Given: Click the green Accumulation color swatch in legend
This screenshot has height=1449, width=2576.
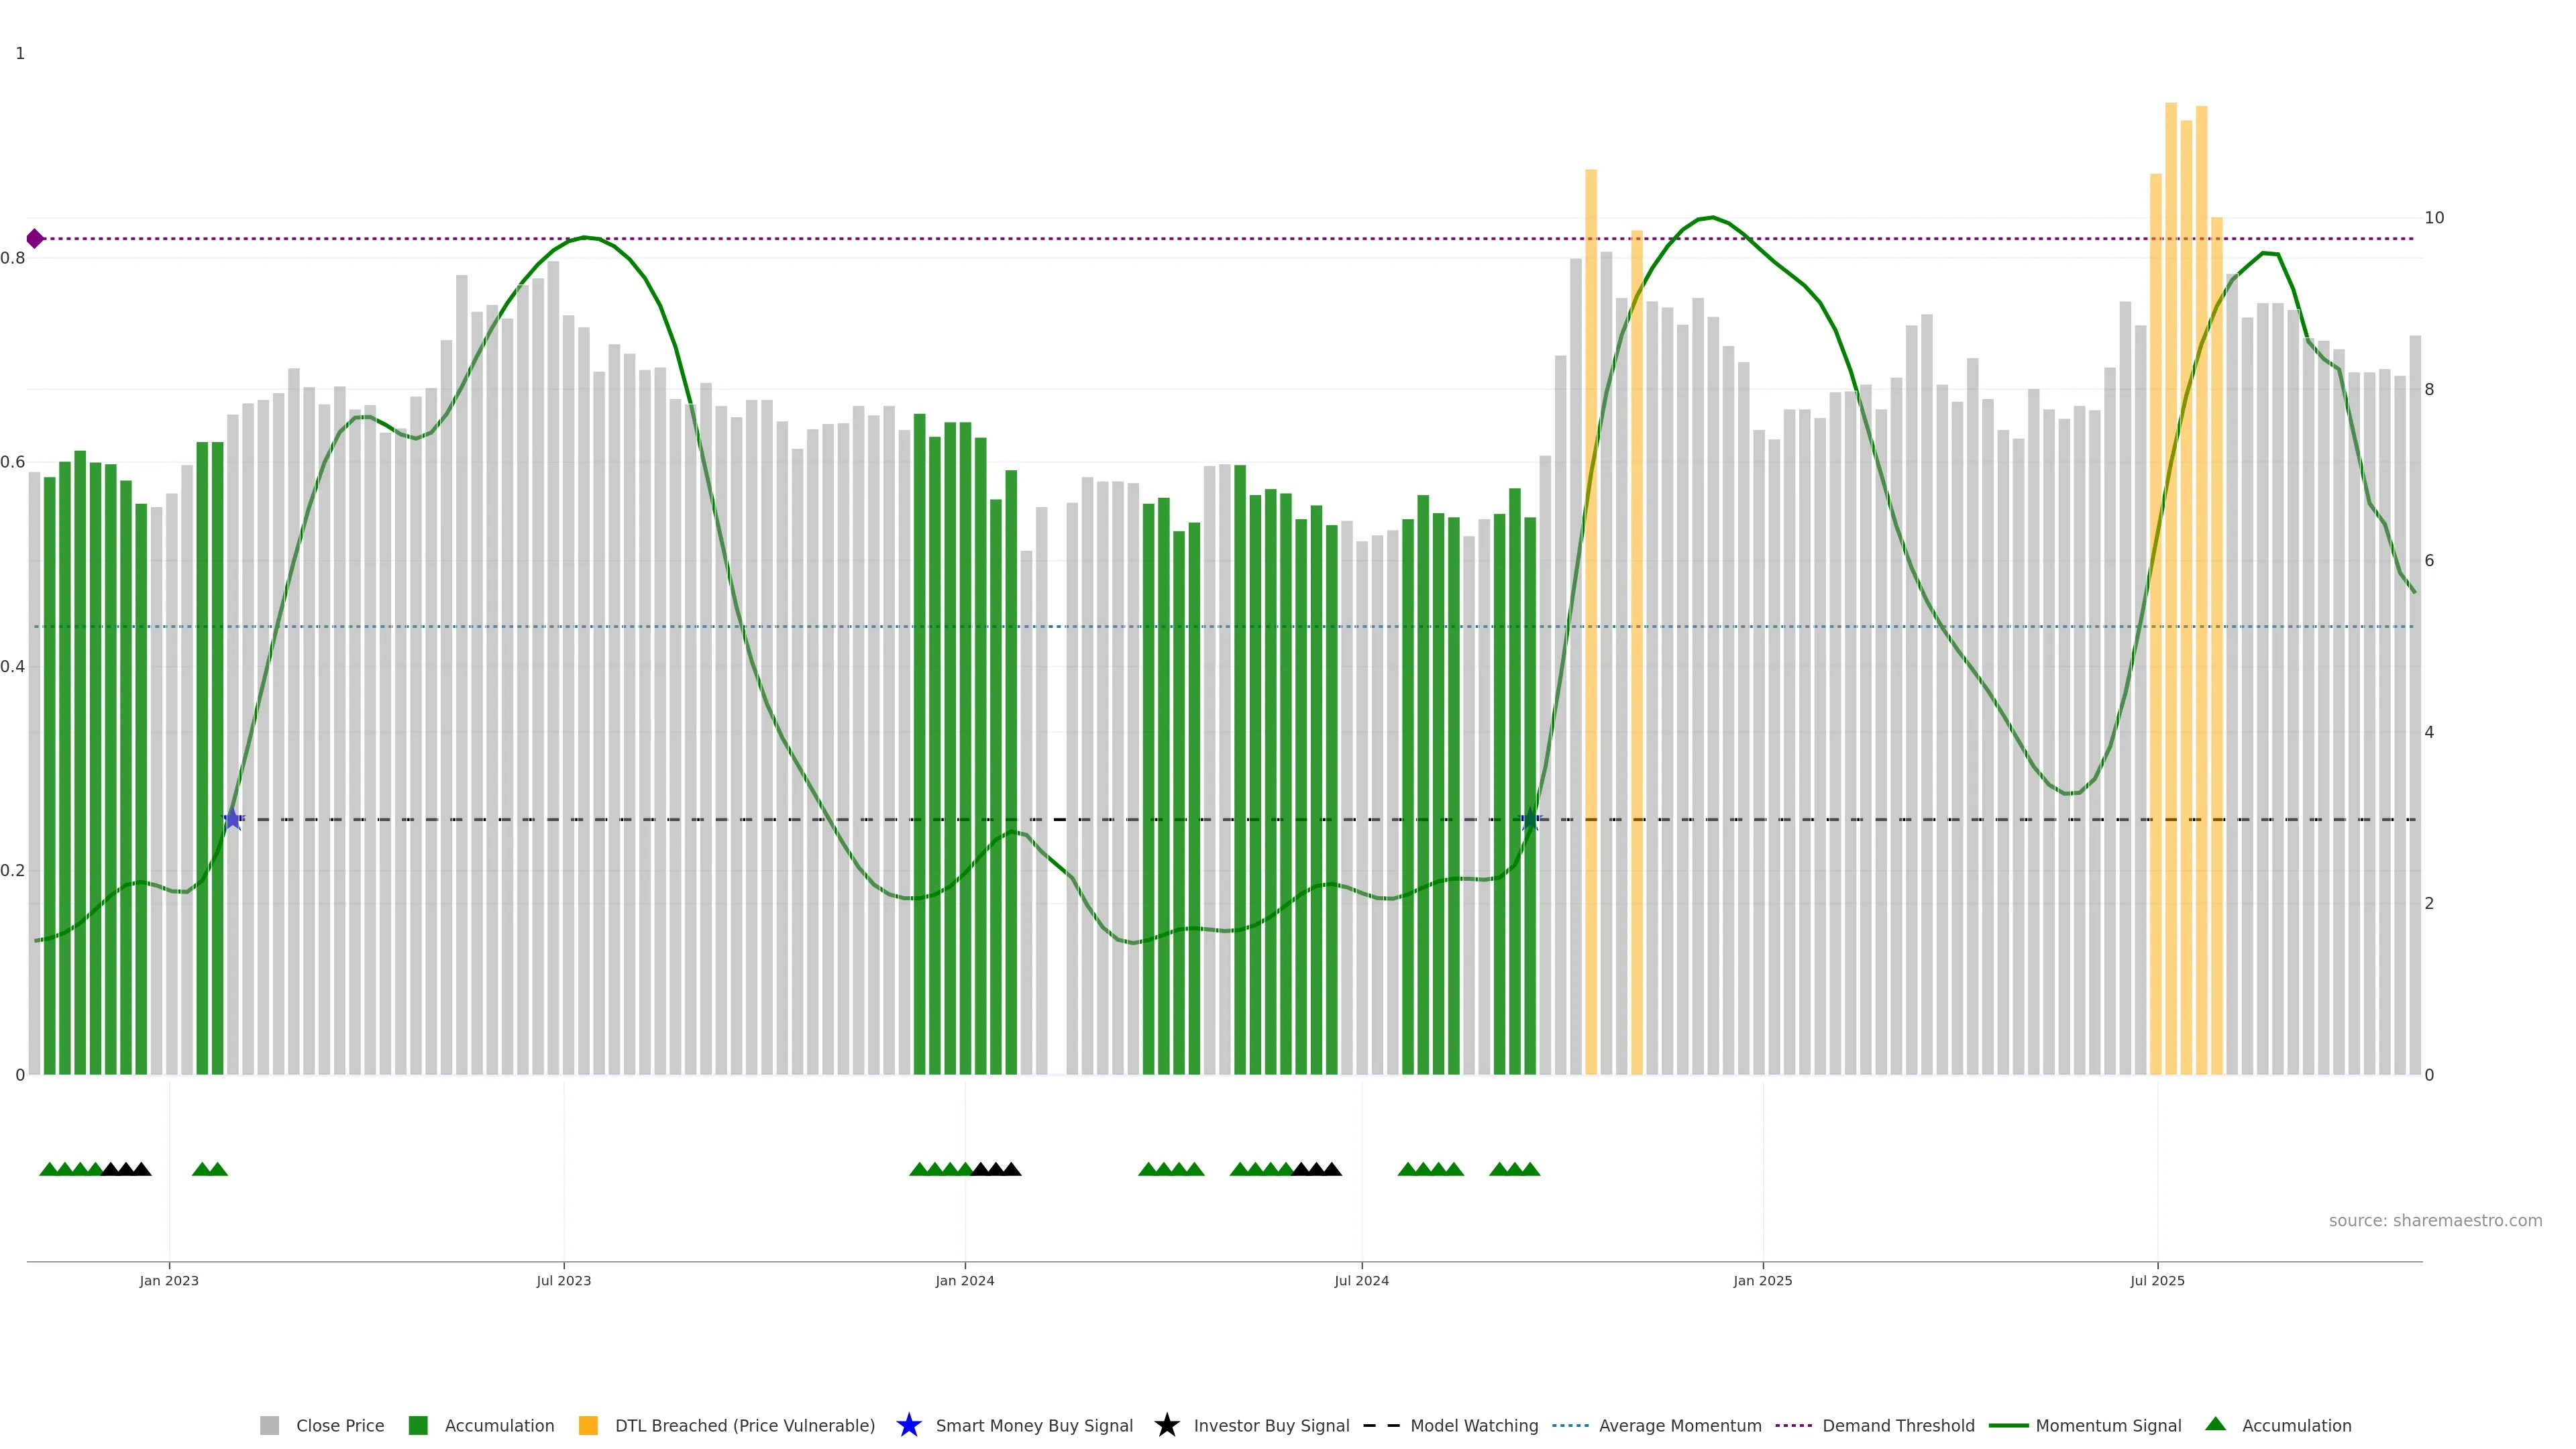Looking at the screenshot, I should (x=418, y=1425).
